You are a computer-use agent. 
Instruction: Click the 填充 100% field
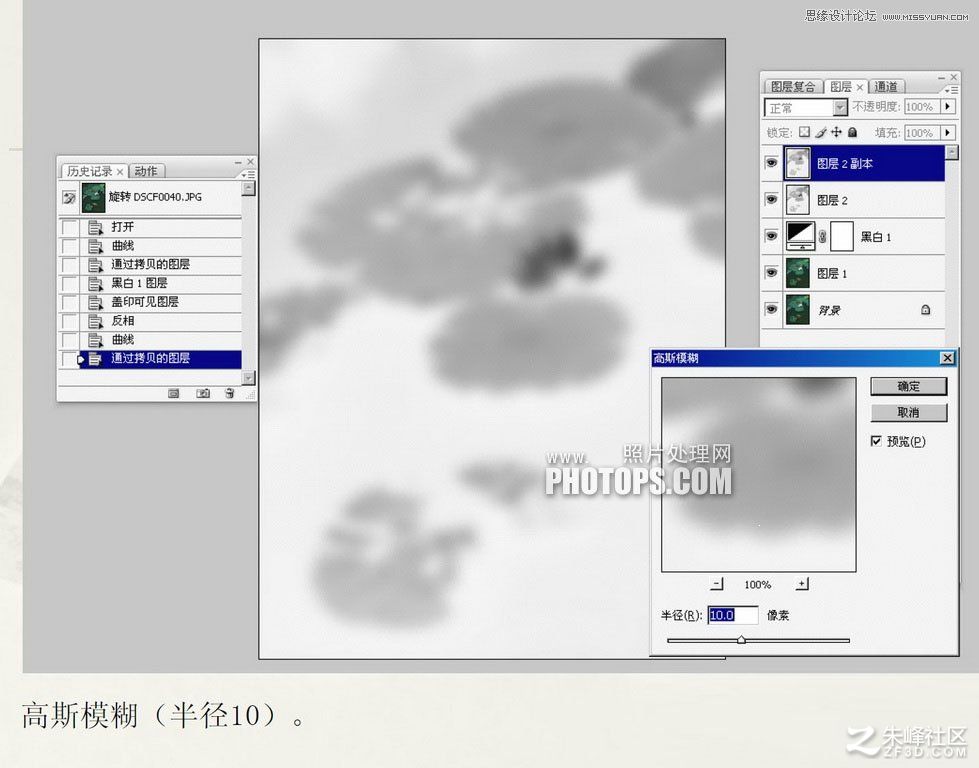pos(922,132)
